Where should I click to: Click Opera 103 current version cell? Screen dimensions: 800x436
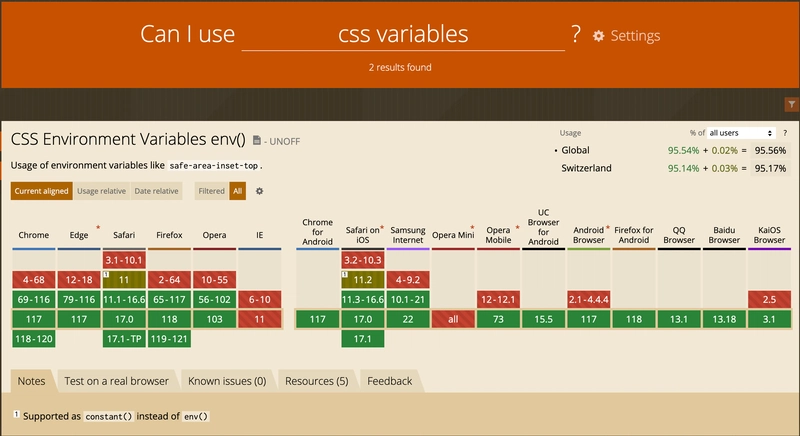[214, 319]
